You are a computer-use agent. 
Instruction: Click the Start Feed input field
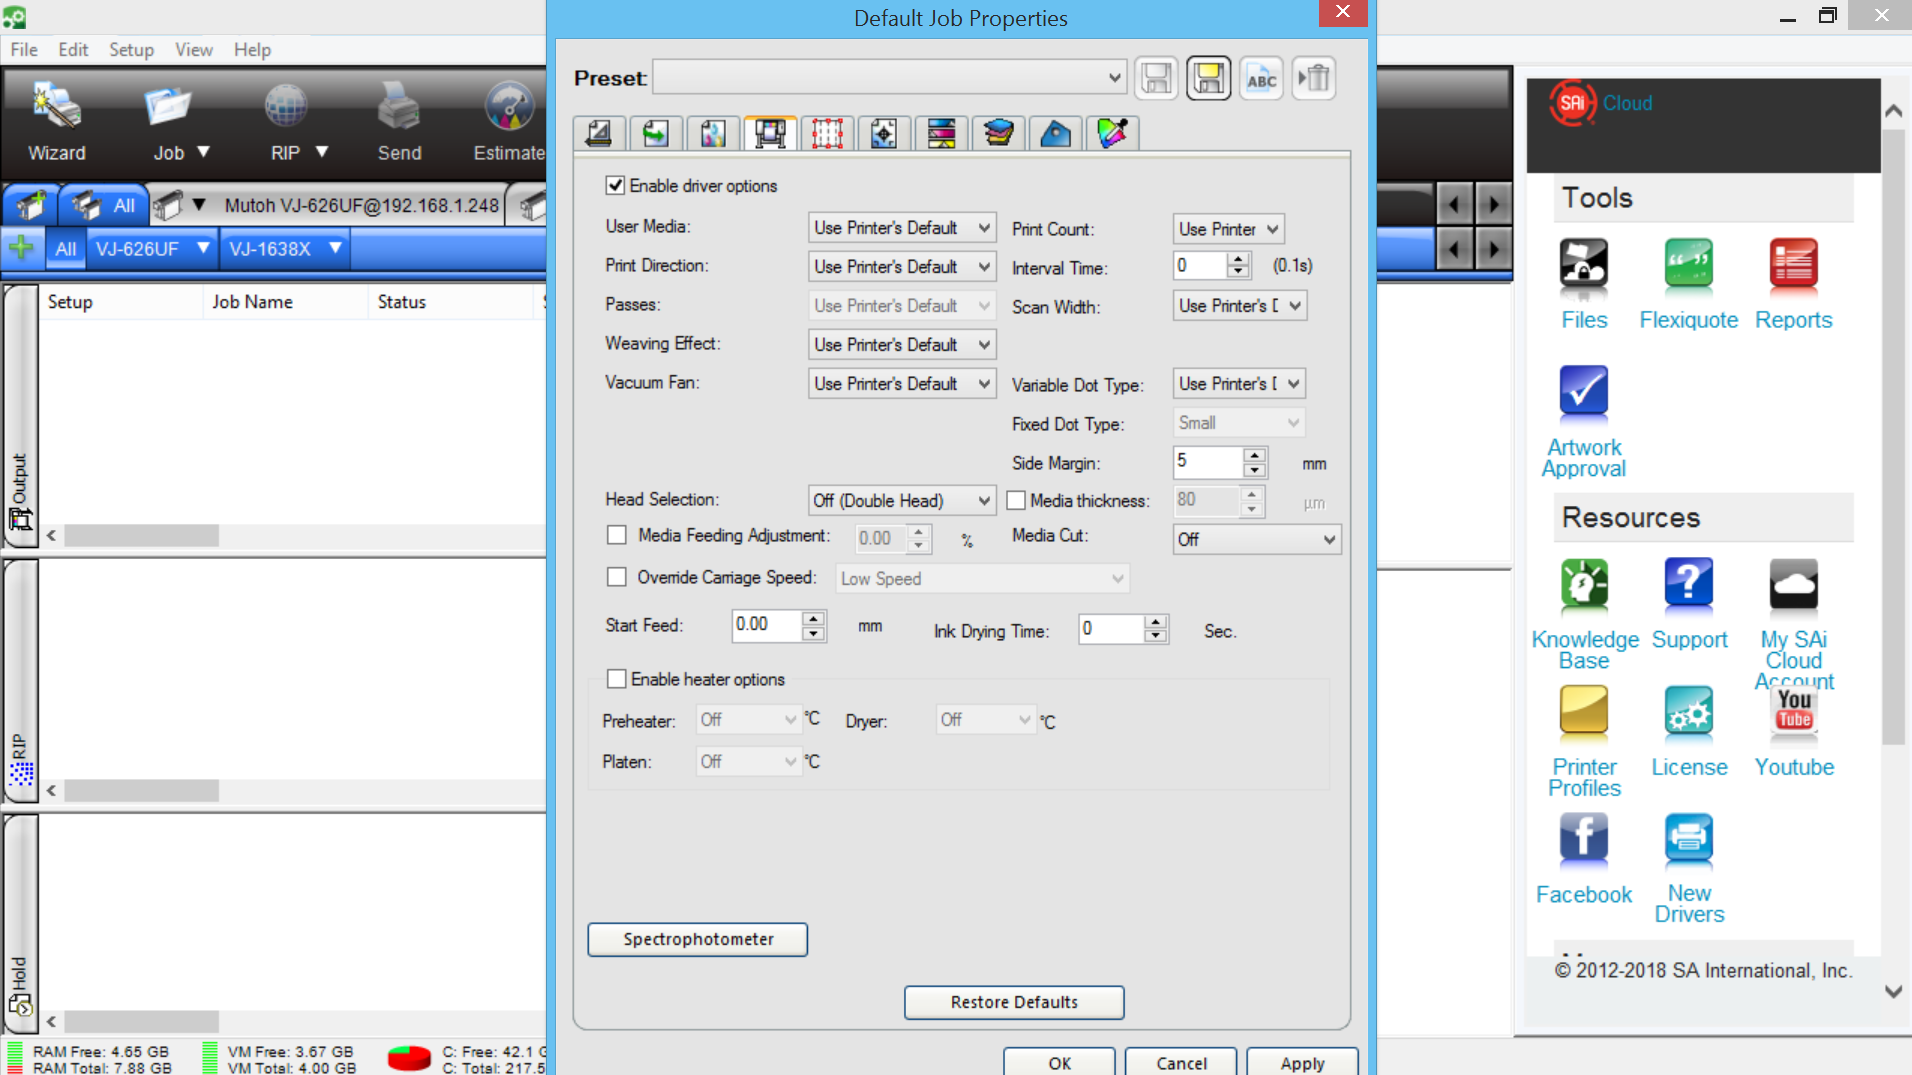767,625
